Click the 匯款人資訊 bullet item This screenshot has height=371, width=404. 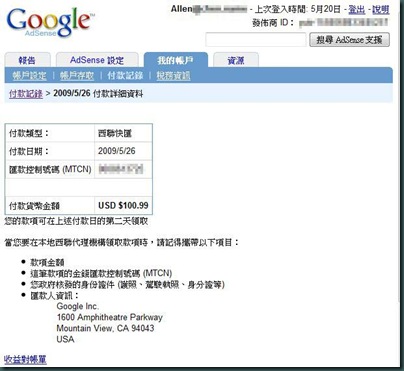[x=55, y=295]
